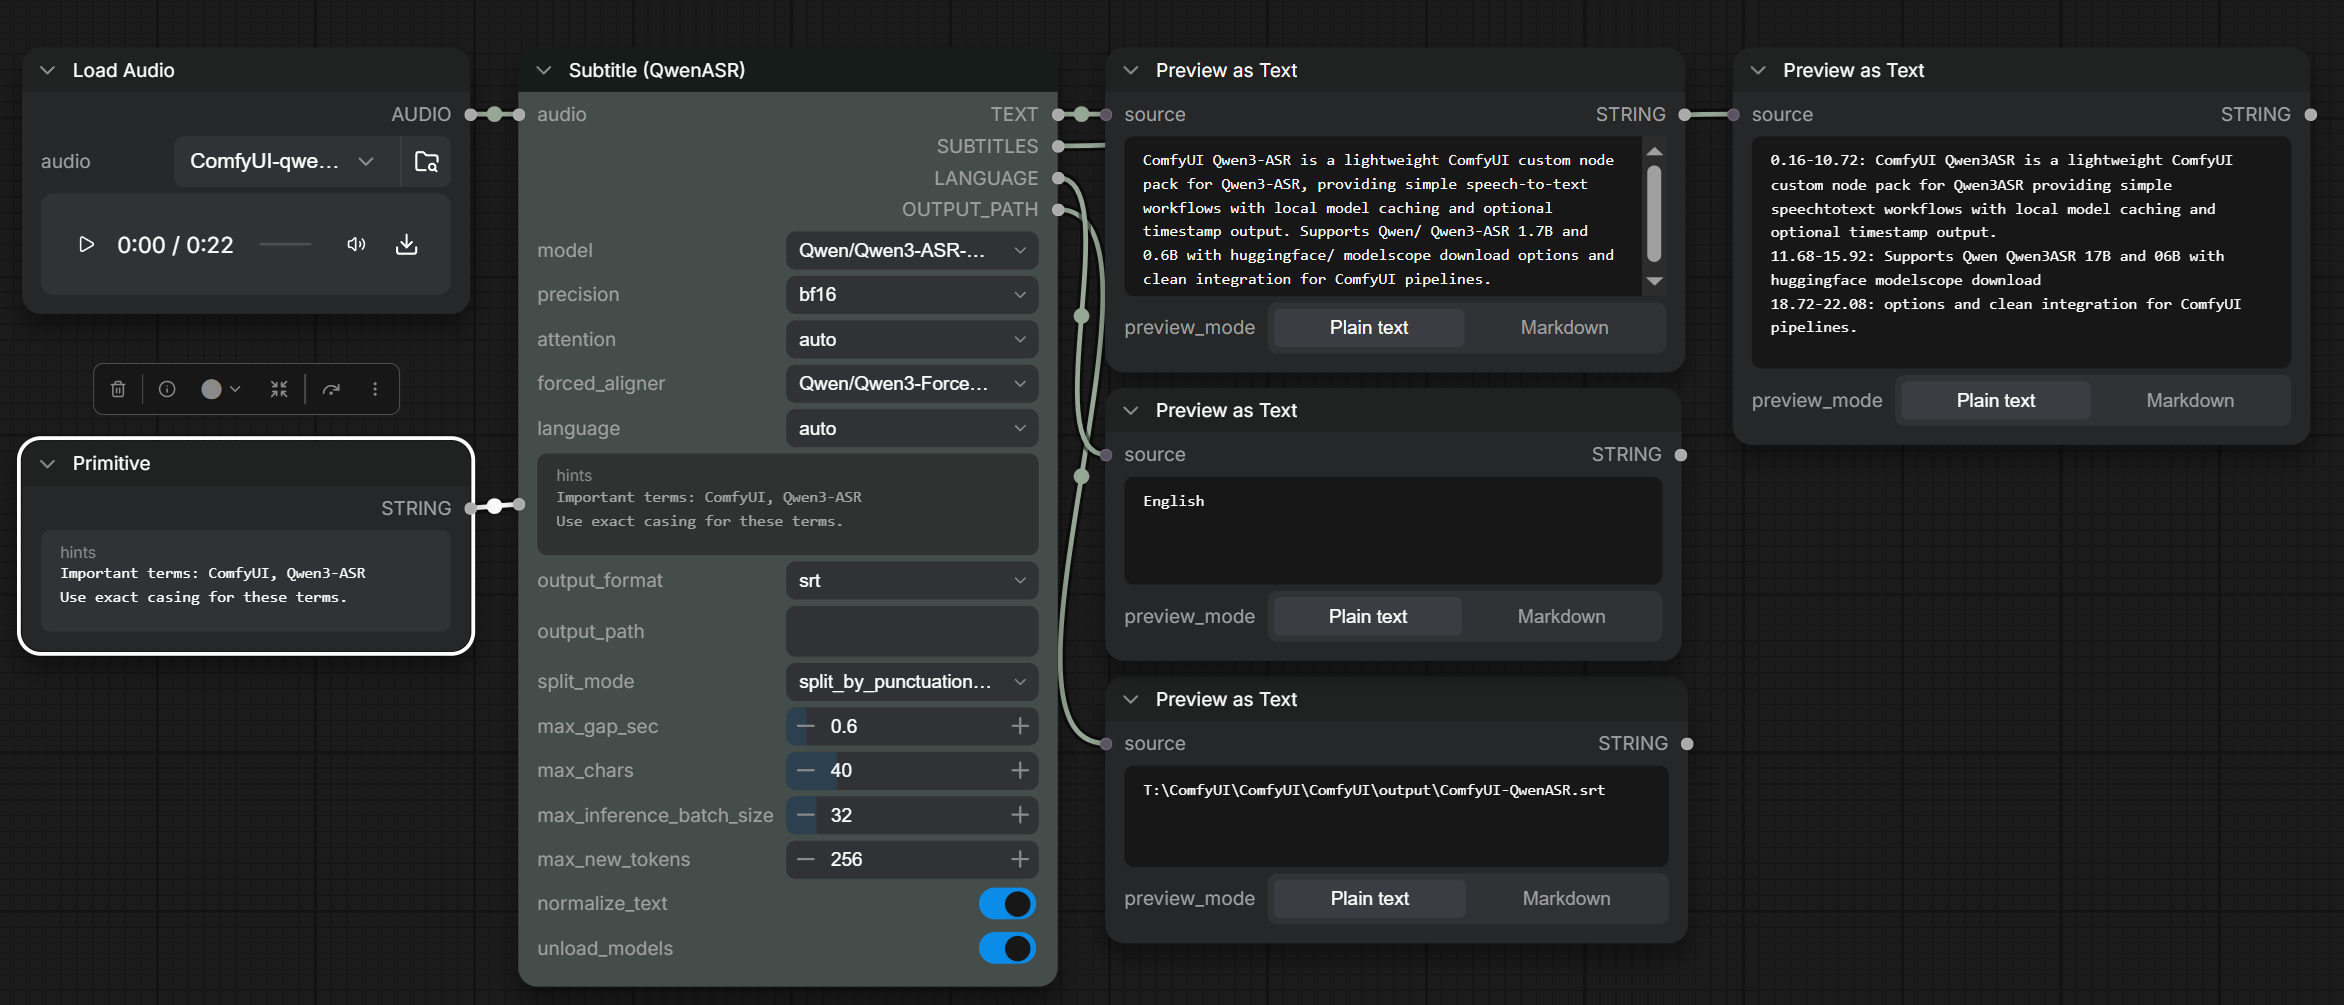Increase max_inference_batch_size value
The width and height of the screenshot is (2344, 1005).
(1020, 816)
